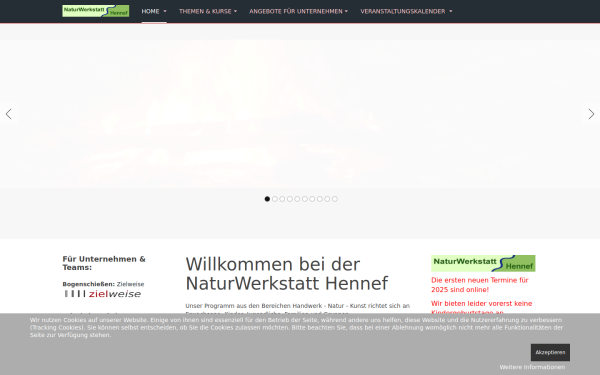Open THEMEN & KURSE menu
Viewport: 600px width, 375px height.
205,11
